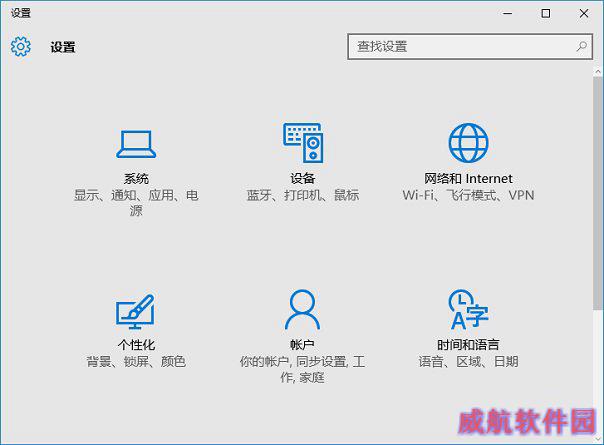Click the 查找设置 search field
Screen dimensions: 604x445
pos(470,47)
